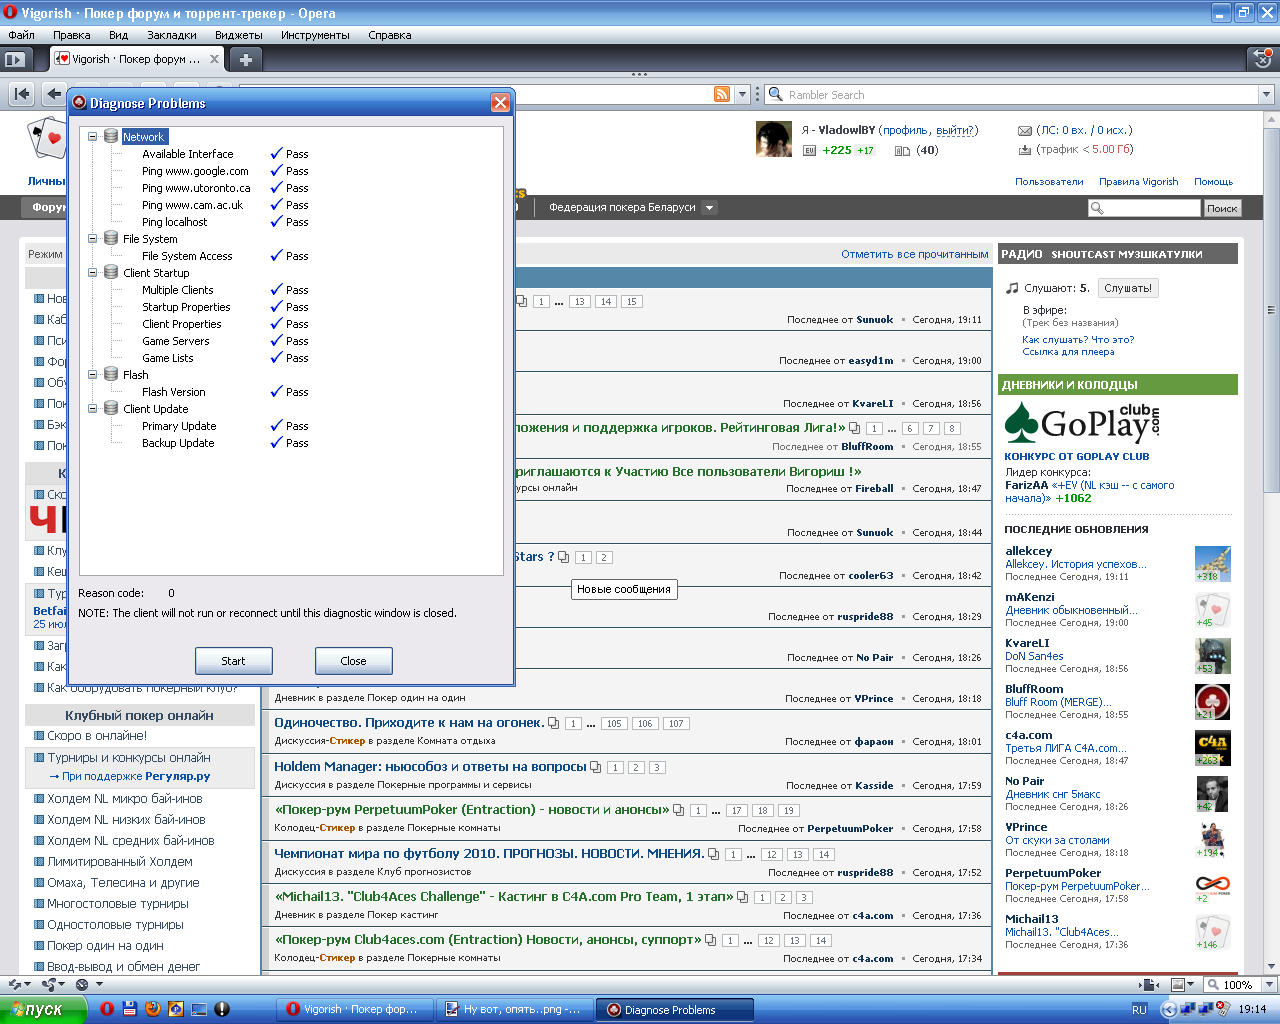The width and height of the screenshot is (1280, 1024).
Task: Open the Закладки menu
Action: pyautogui.click(x=172, y=35)
